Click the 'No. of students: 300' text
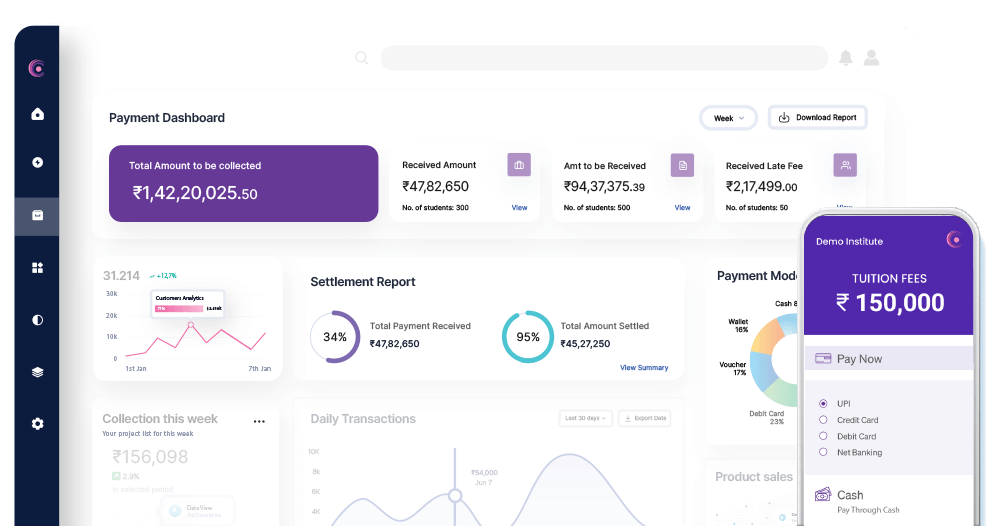Screen dimensions: 1000x526 pos(436,208)
